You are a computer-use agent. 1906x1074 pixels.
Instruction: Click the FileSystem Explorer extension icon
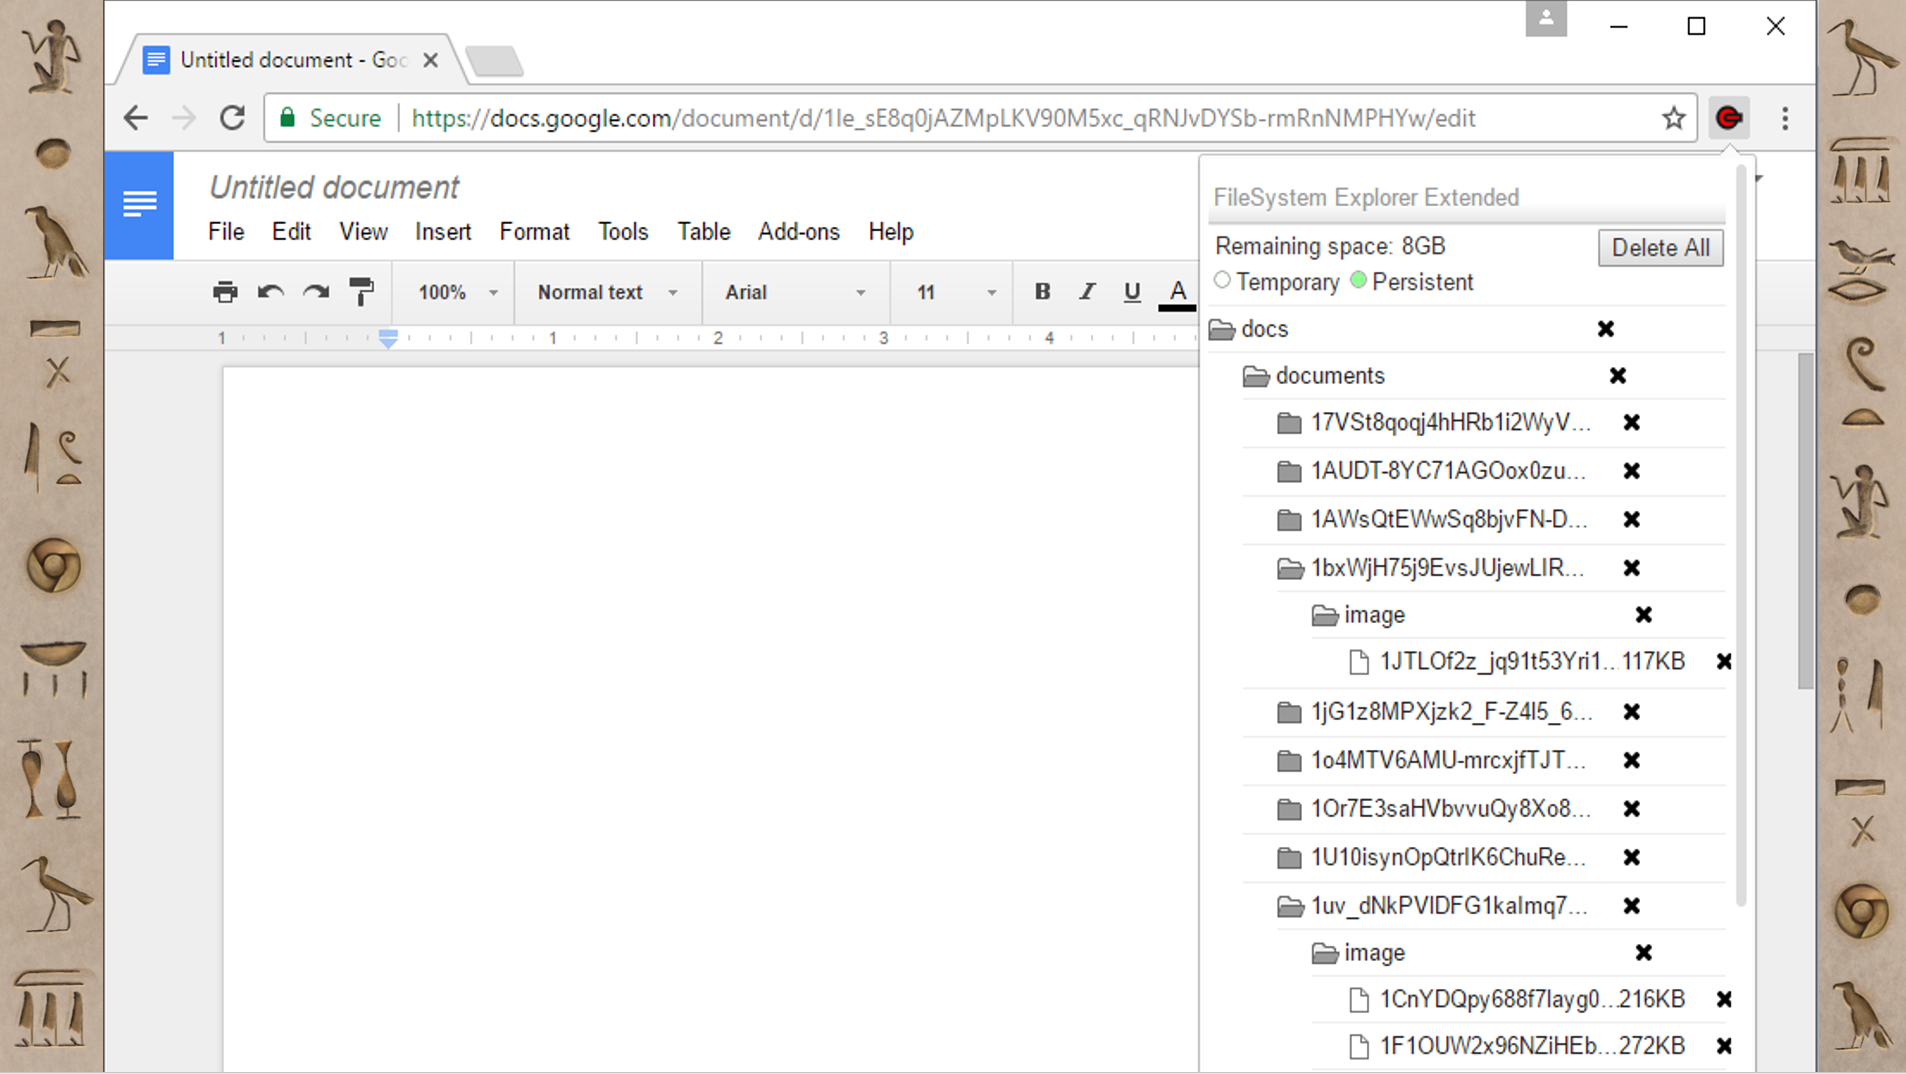click(x=1729, y=118)
